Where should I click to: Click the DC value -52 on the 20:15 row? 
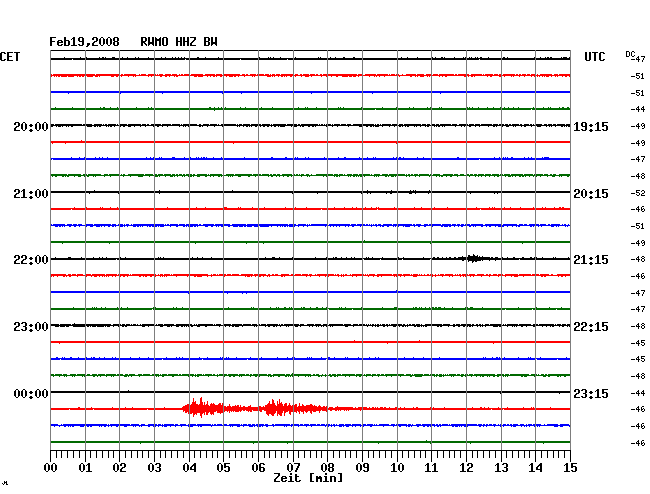pyautogui.click(x=638, y=193)
